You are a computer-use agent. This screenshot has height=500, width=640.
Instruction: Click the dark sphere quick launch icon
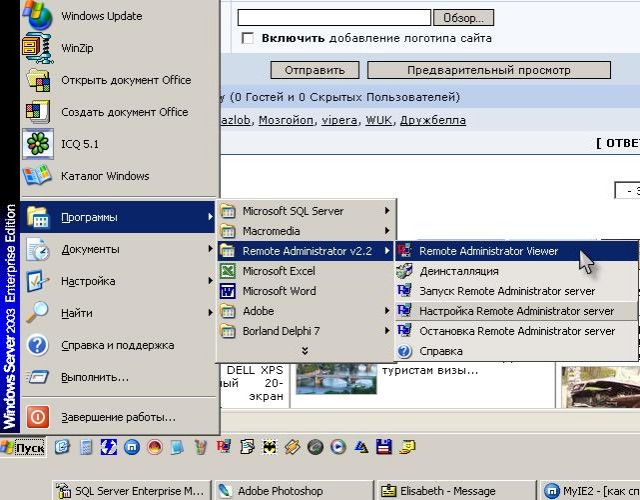tap(315, 447)
